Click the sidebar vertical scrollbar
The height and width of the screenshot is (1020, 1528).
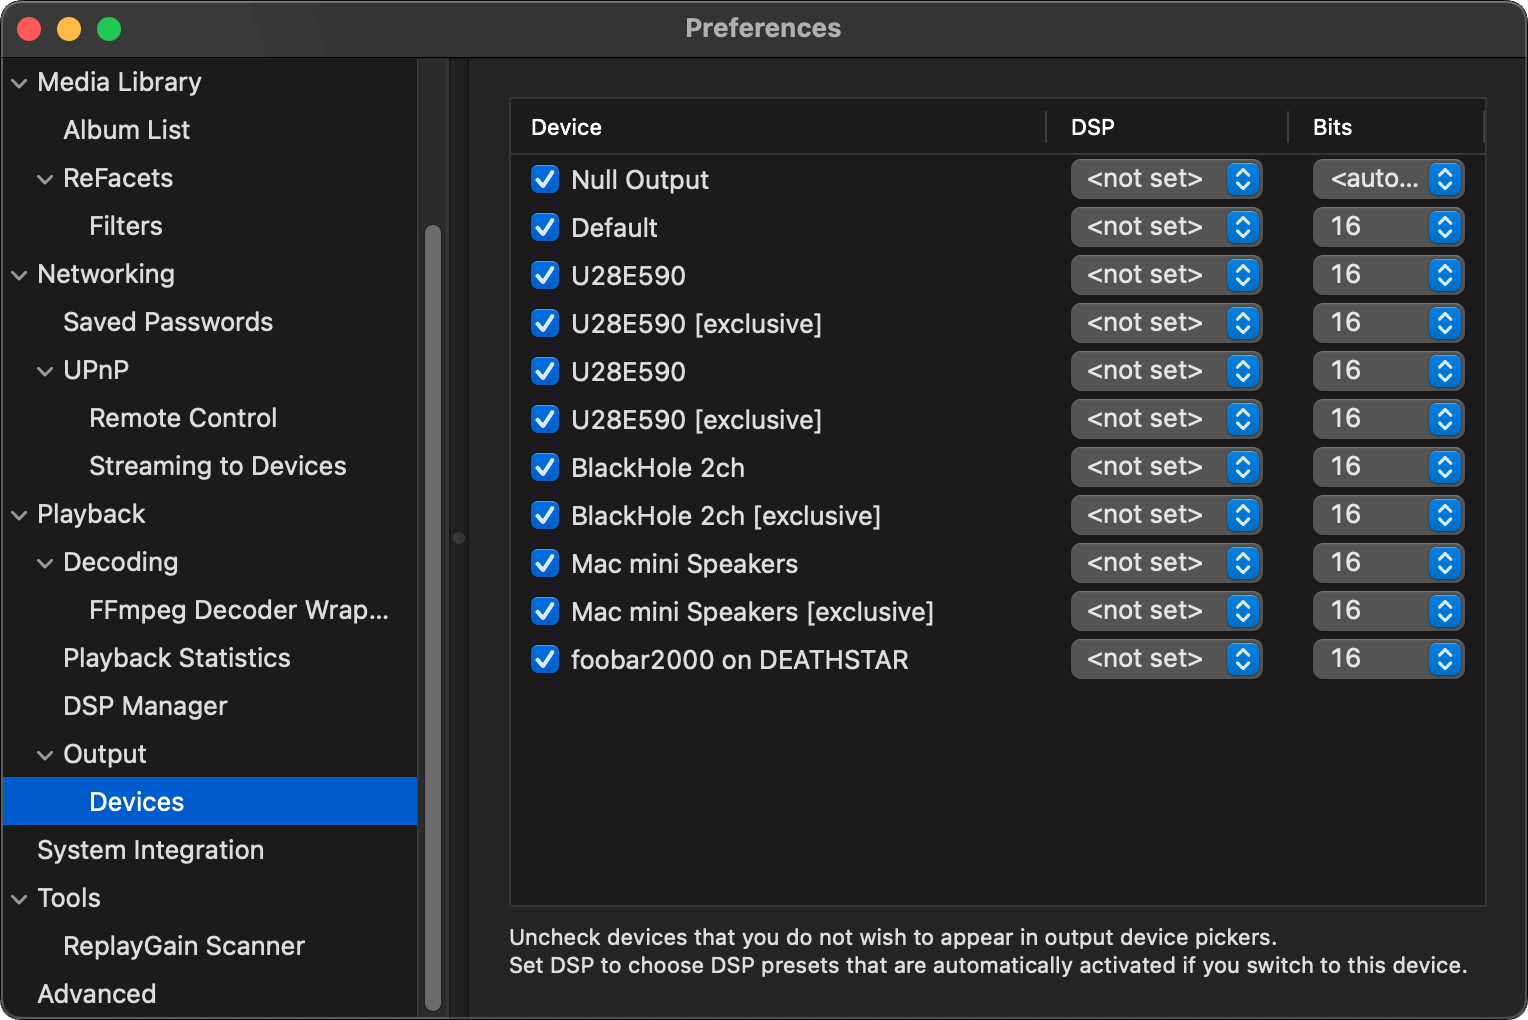[433, 600]
